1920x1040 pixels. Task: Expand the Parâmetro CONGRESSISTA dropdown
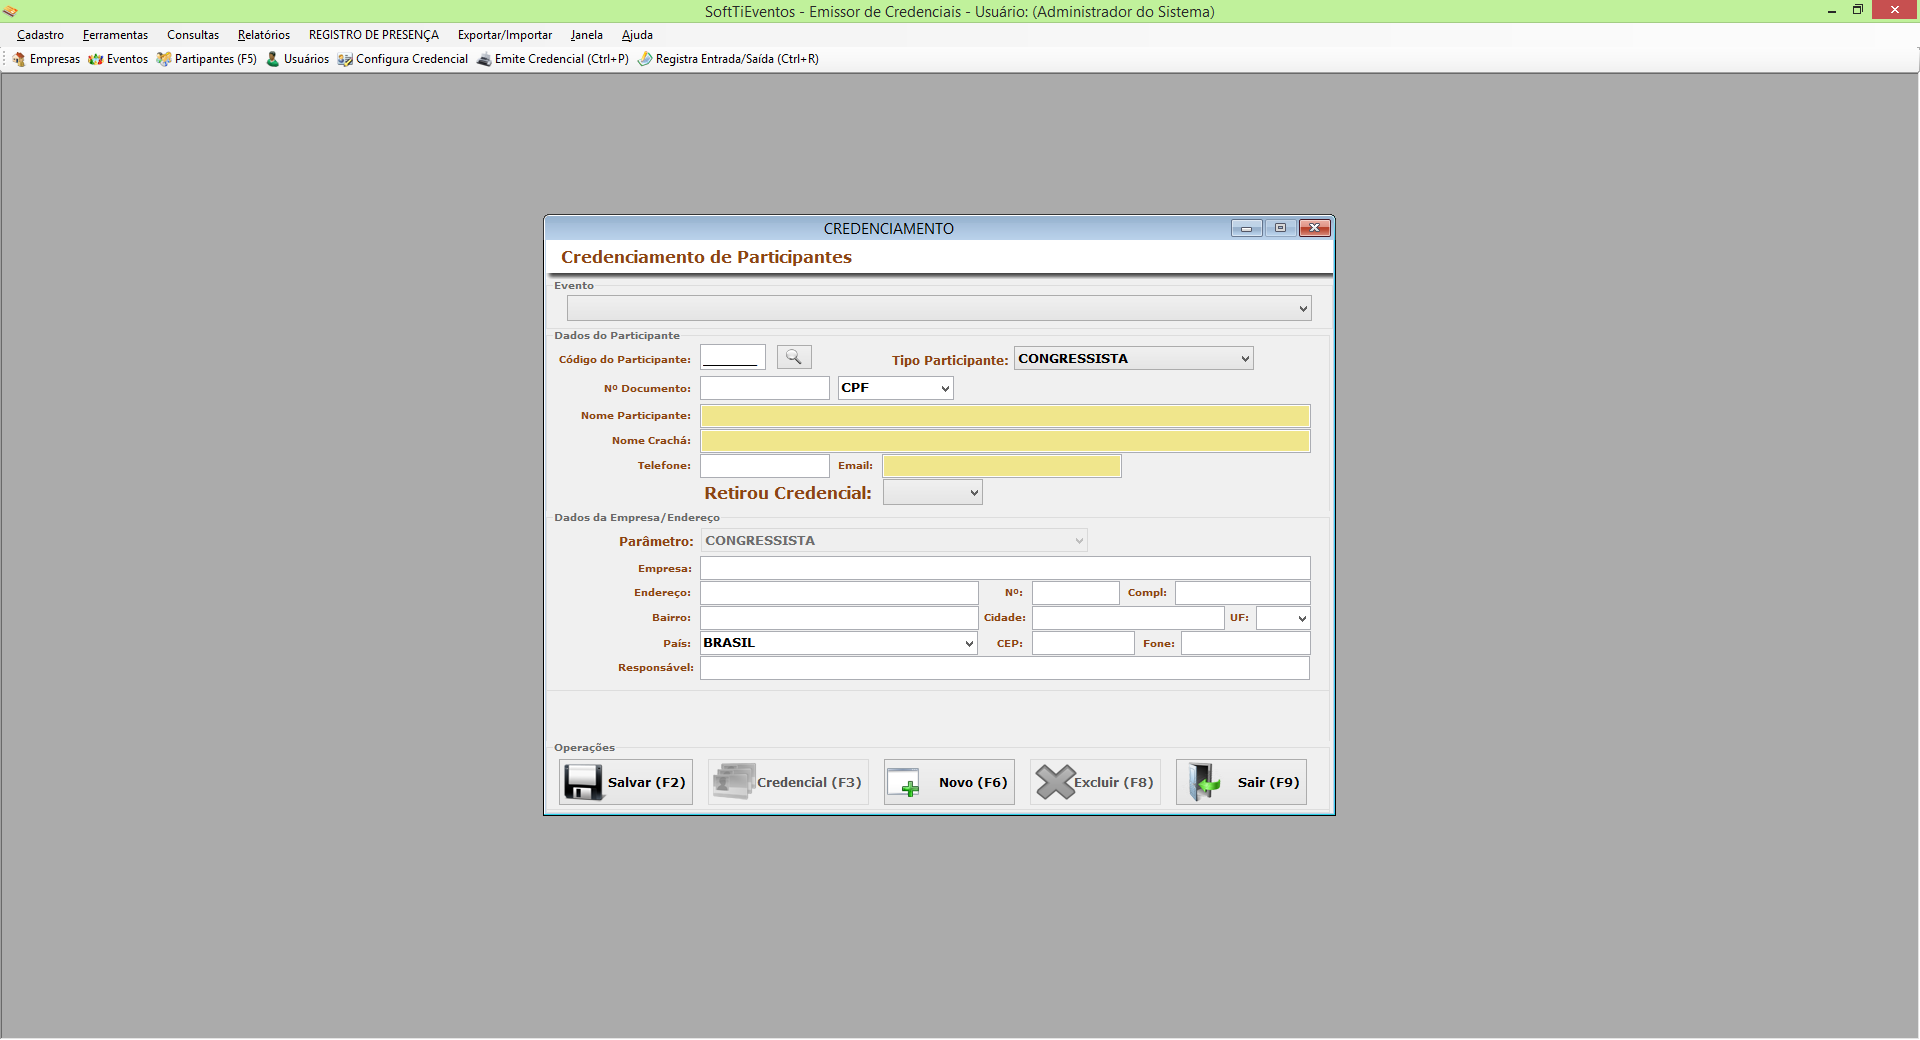1079,541
